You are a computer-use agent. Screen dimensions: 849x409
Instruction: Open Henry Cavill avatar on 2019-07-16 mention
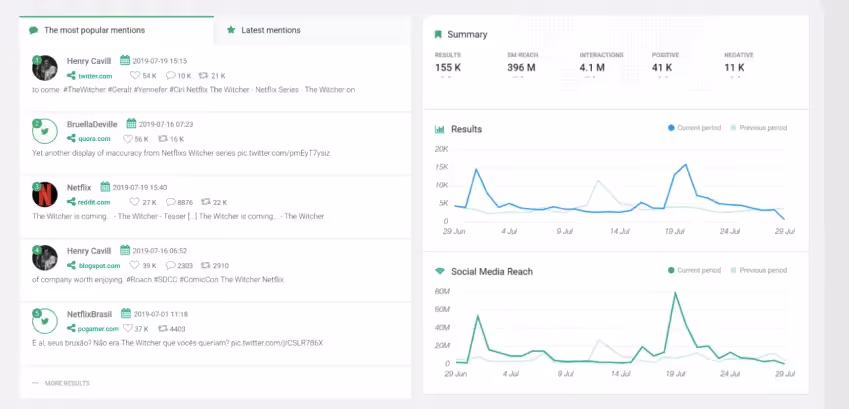point(44,258)
